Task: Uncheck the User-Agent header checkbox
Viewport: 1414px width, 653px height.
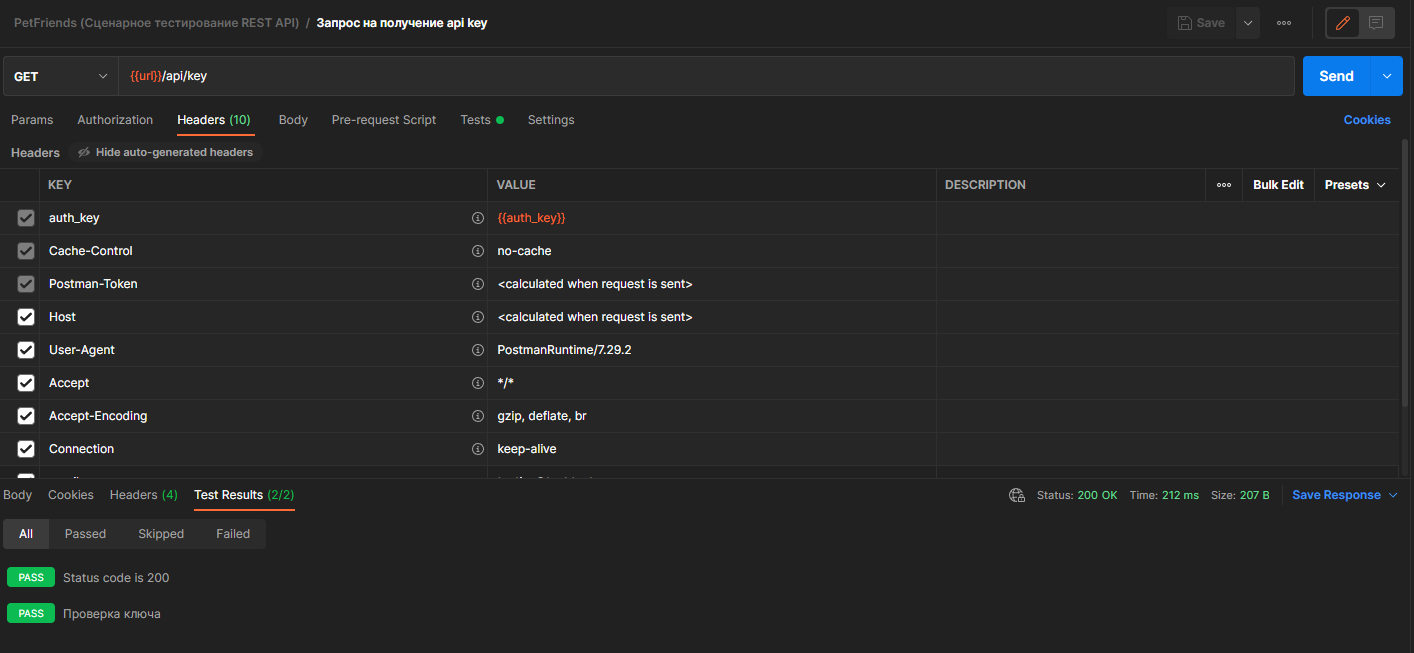Action: tap(26, 350)
